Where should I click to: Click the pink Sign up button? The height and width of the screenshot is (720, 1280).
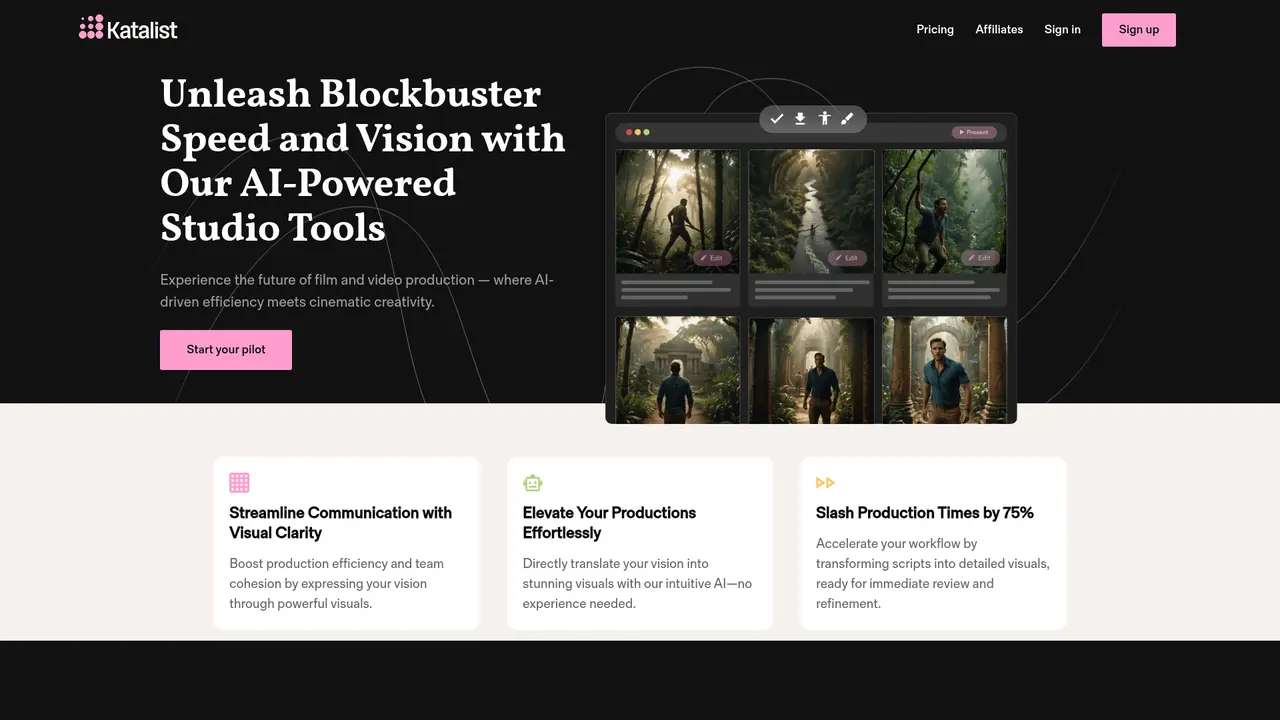(x=1139, y=30)
